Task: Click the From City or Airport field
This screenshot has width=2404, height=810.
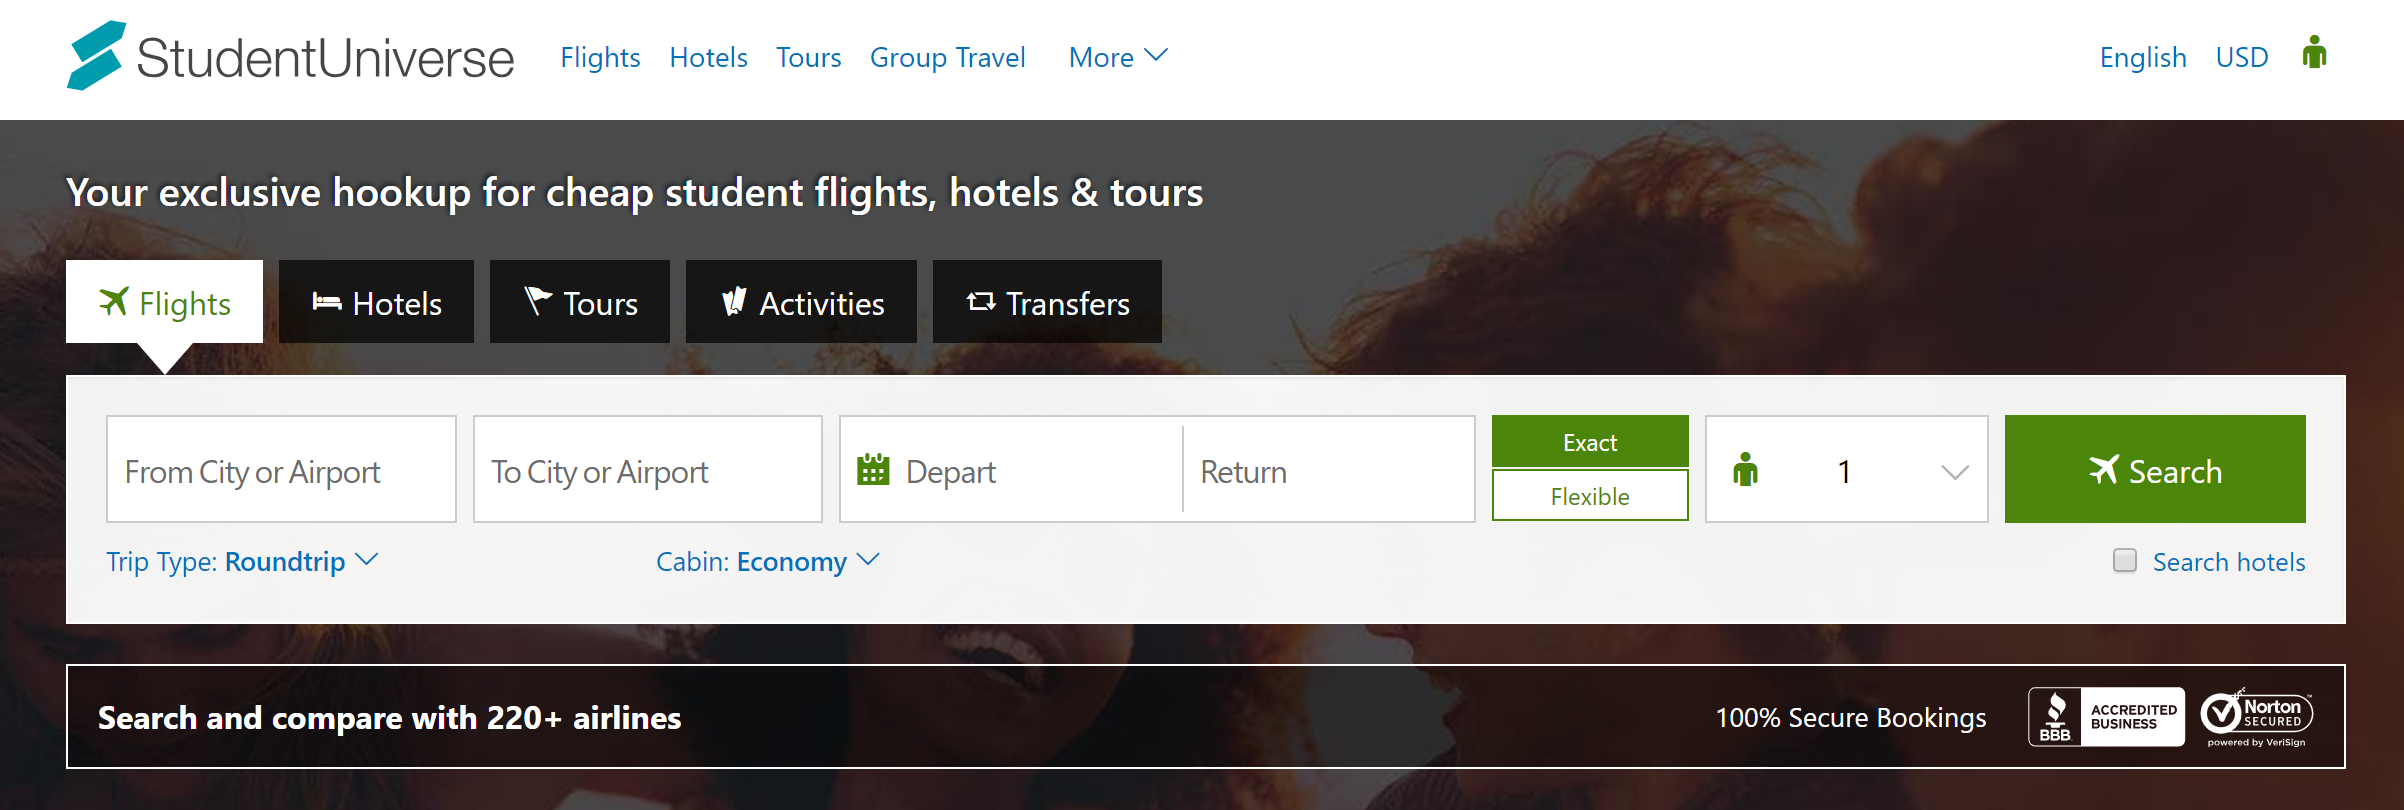Action: click(281, 470)
